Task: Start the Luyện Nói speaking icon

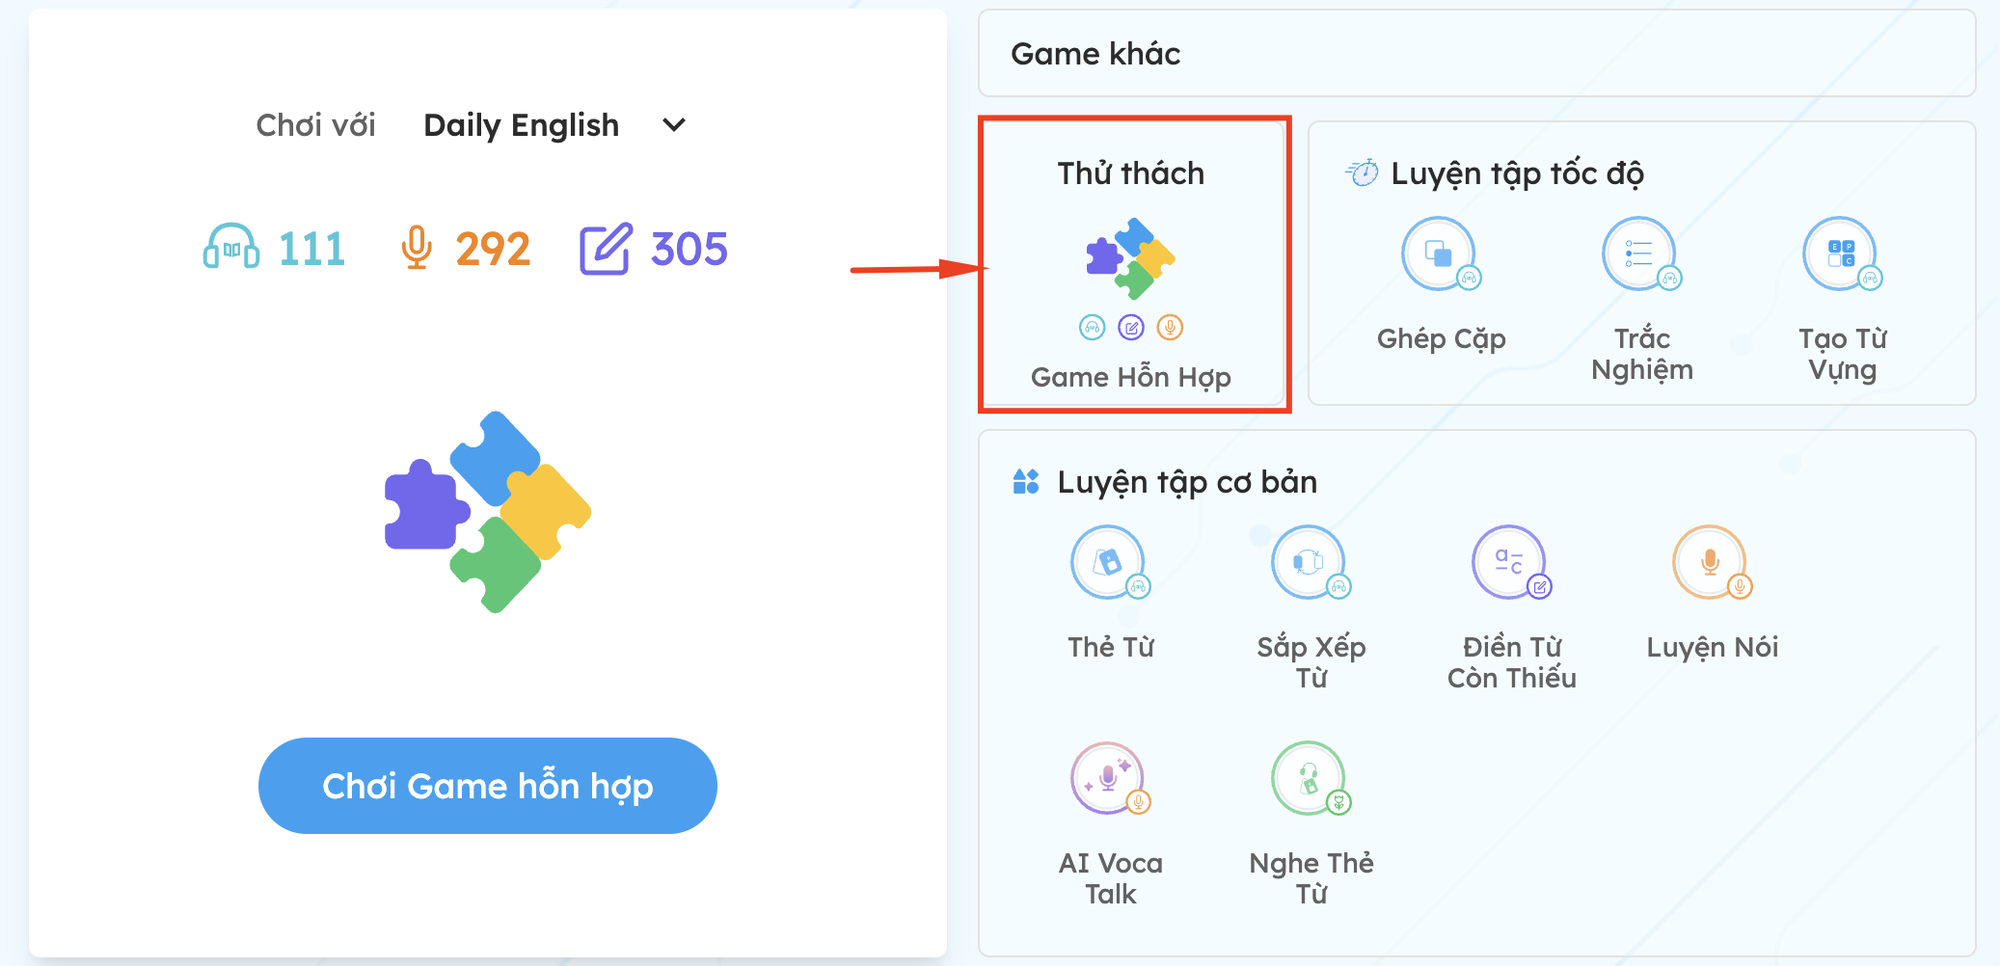Action: click(1711, 563)
